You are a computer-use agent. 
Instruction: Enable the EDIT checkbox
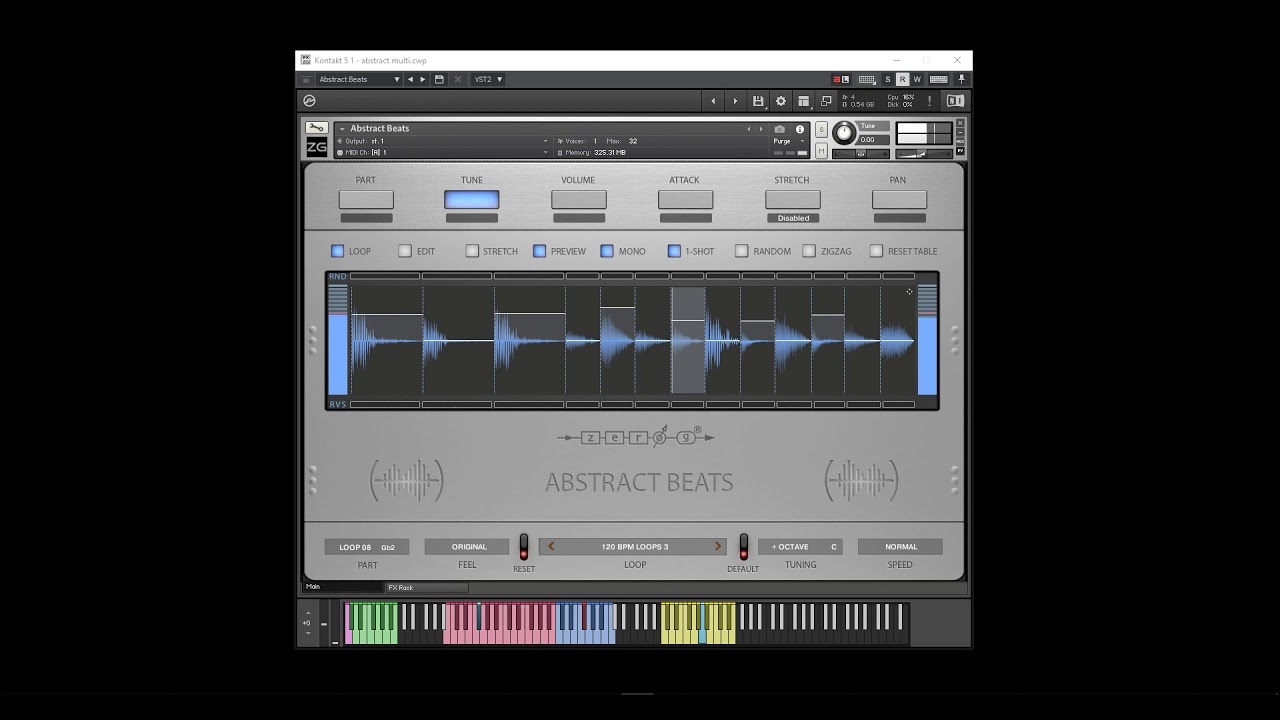pos(405,251)
